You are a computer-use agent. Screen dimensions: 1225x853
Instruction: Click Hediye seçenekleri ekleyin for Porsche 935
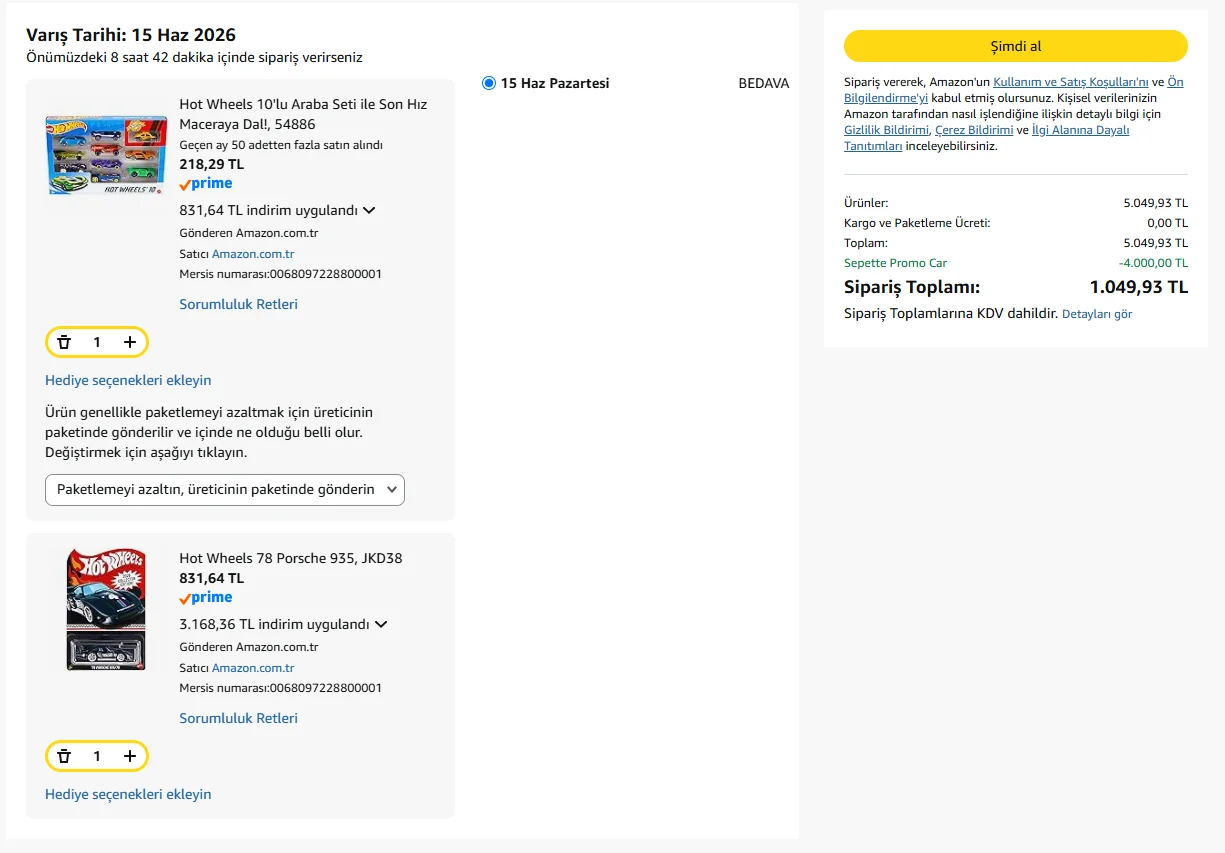click(x=128, y=794)
